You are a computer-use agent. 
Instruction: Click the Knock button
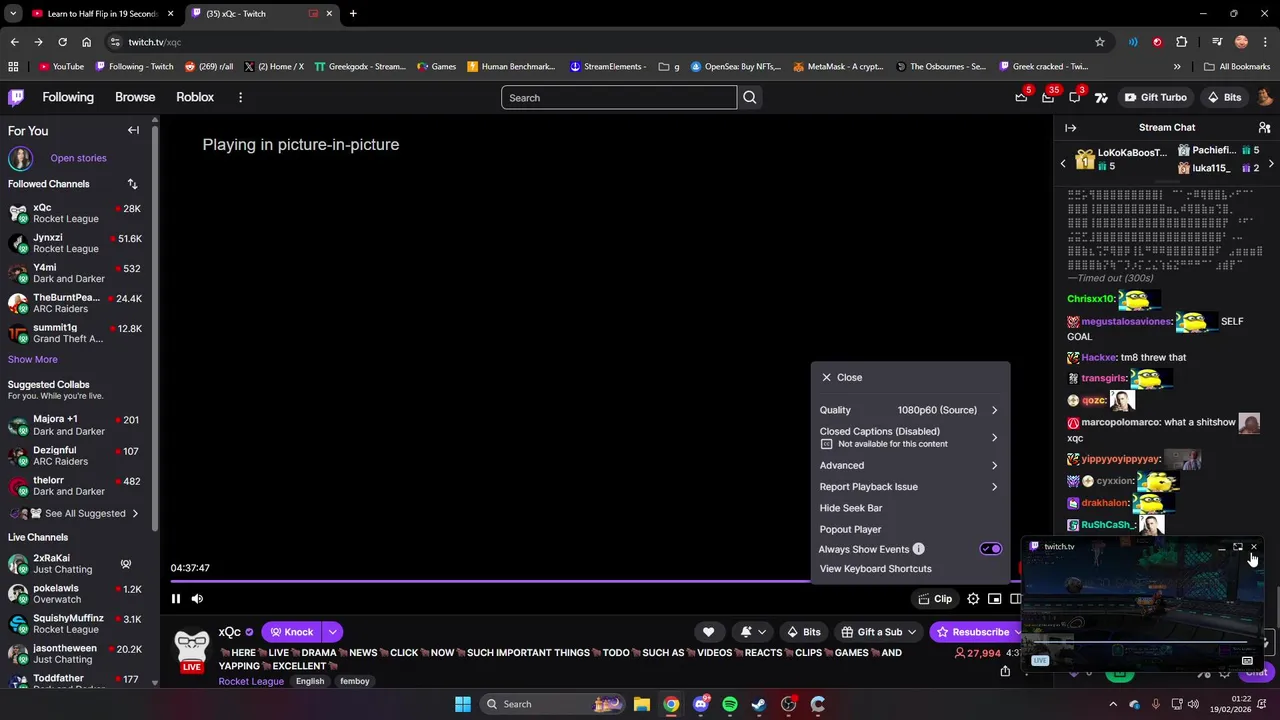click(x=291, y=632)
